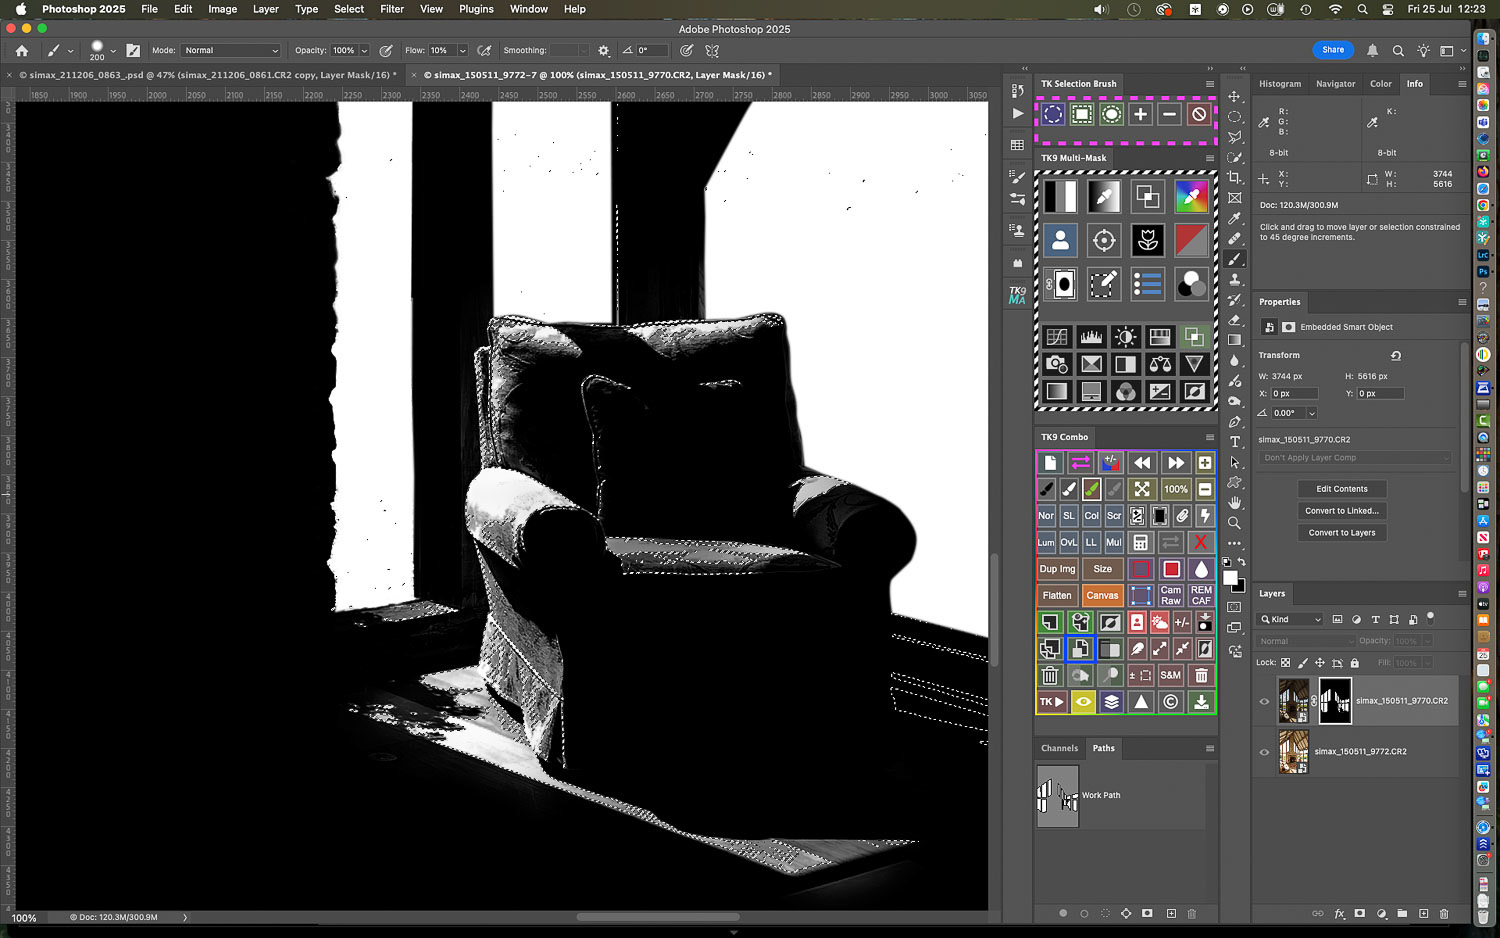Click the TK9 Multi-Mask person/subject mask icon
Image resolution: width=1500 pixels, height=938 pixels.
click(1060, 240)
